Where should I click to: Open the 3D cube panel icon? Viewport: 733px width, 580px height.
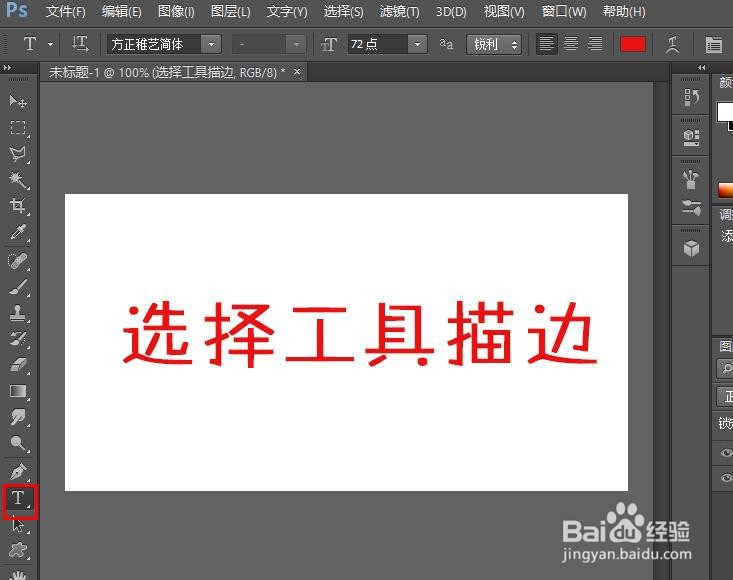[x=691, y=248]
